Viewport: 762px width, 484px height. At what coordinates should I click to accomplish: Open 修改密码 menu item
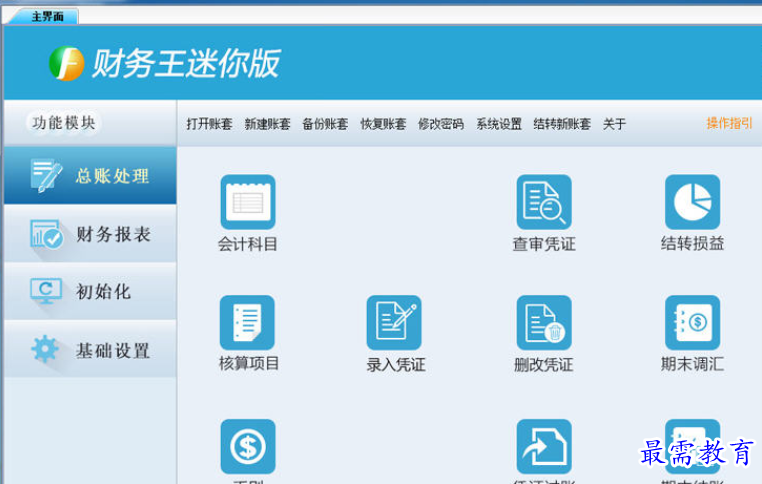click(x=441, y=124)
